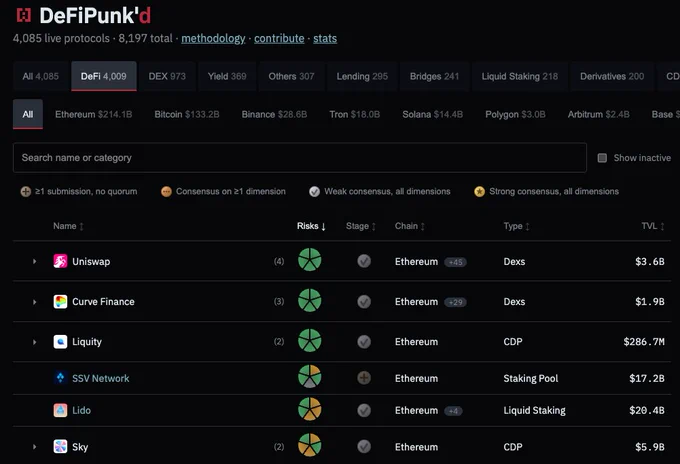Image resolution: width=680 pixels, height=464 pixels.
Task: Open the methodology link
Action: (x=213, y=39)
